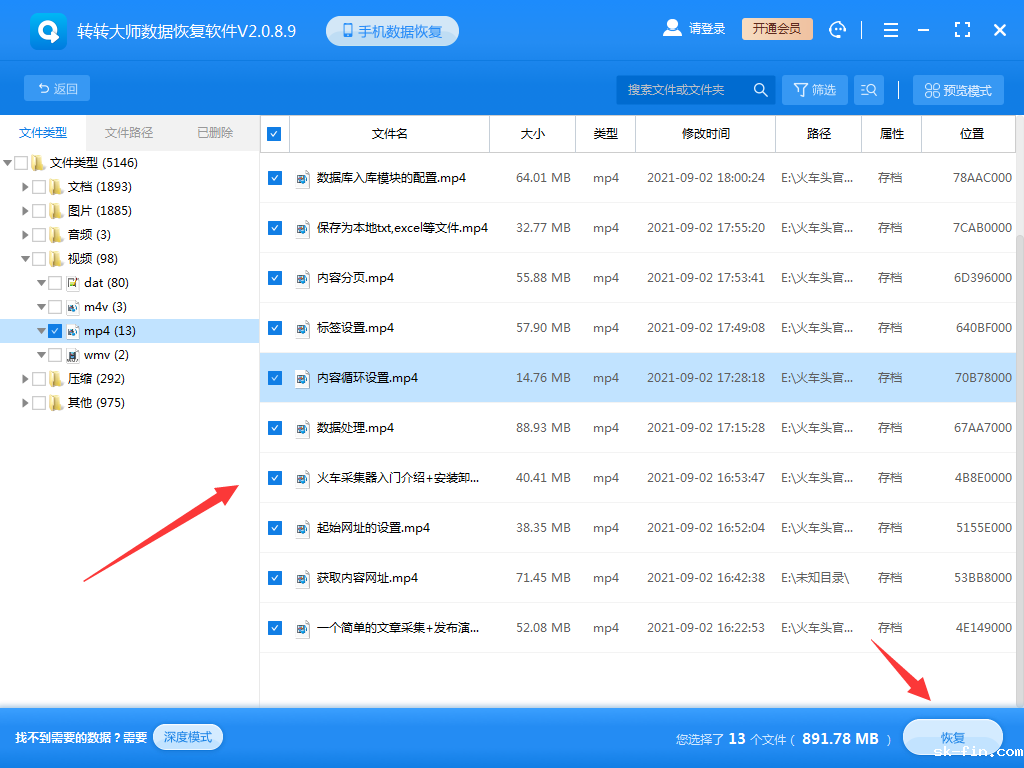Open the hamburger menu
Screen dimensions: 1024x768
[890, 29]
